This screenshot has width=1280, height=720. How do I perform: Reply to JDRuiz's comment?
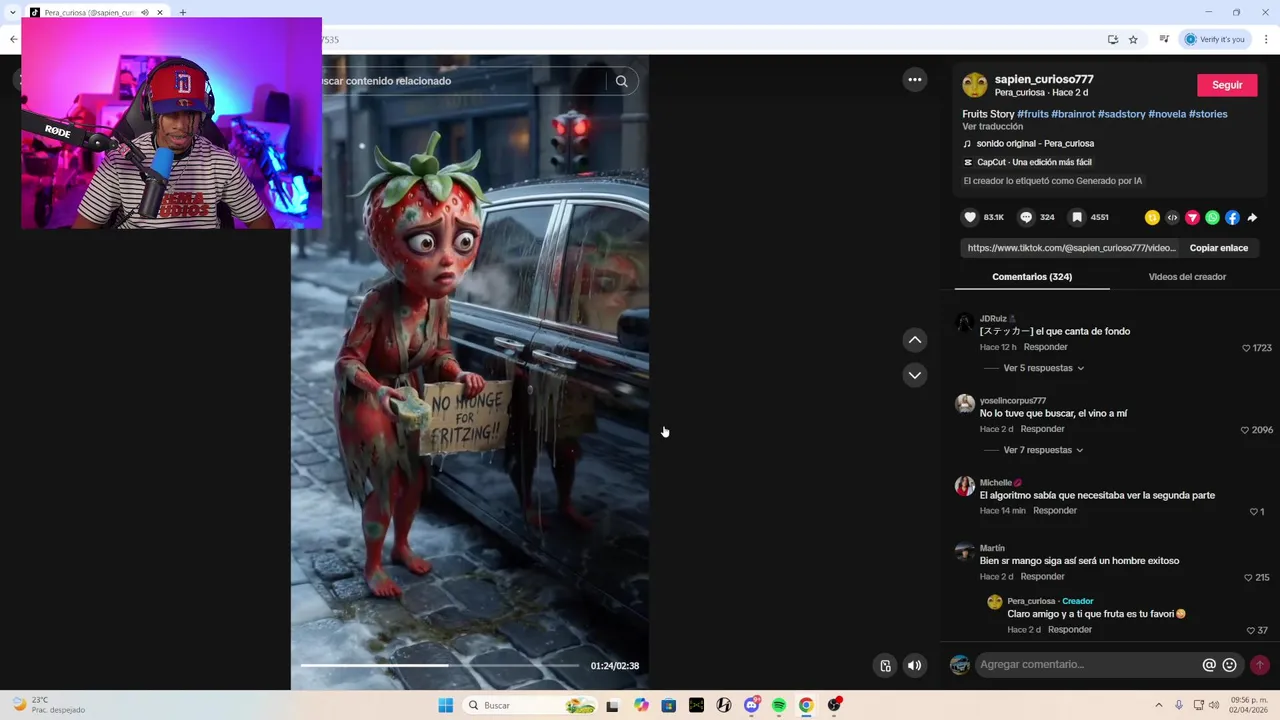(1045, 347)
